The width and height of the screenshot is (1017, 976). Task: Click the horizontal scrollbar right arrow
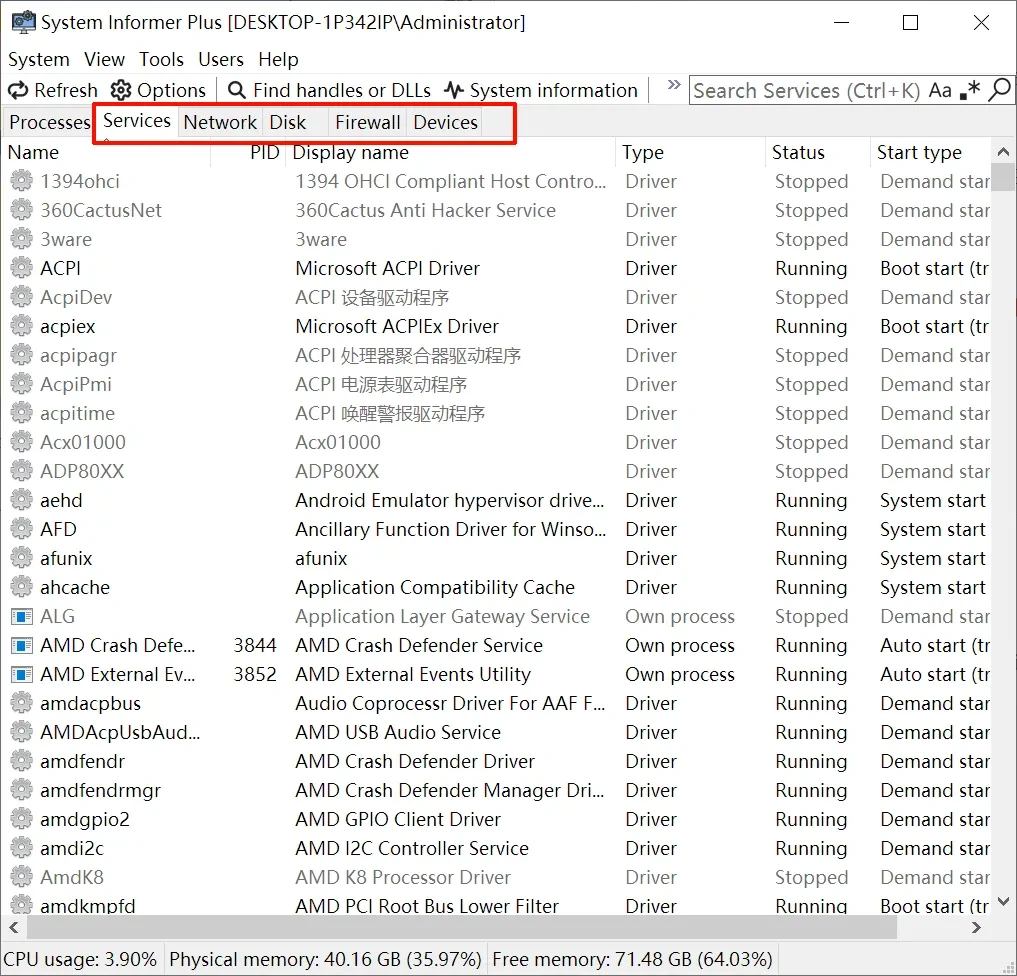click(976, 927)
